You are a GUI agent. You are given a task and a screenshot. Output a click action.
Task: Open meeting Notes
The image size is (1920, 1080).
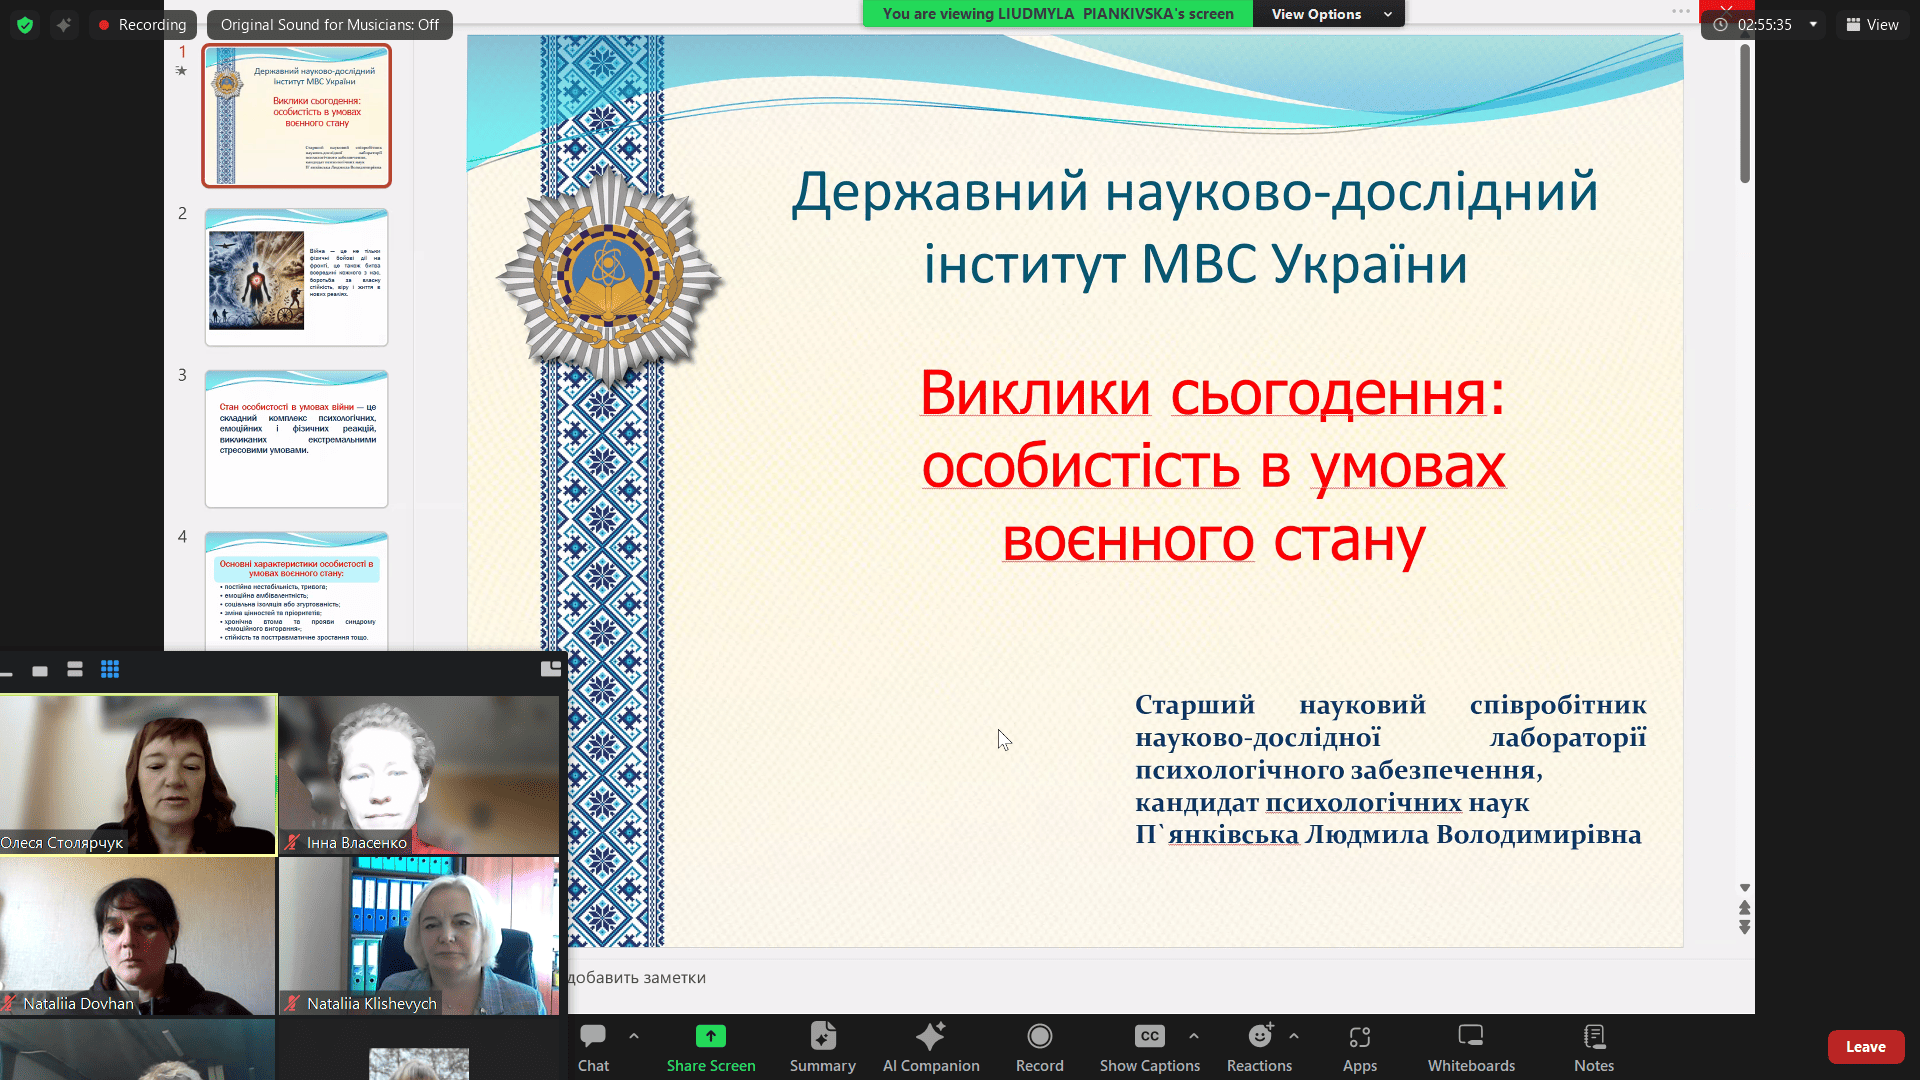point(1593,1047)
